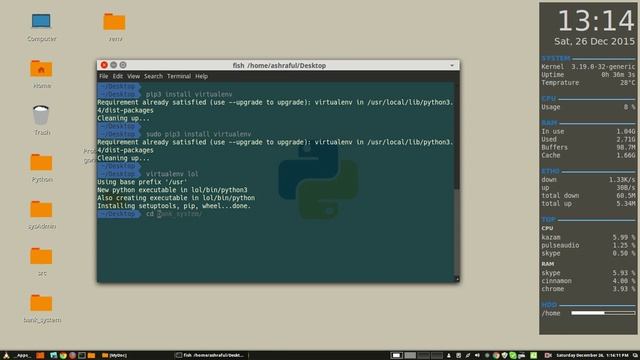Click the camera recorder icon in the tray
The image size is (640, 360).
(548, 356)
